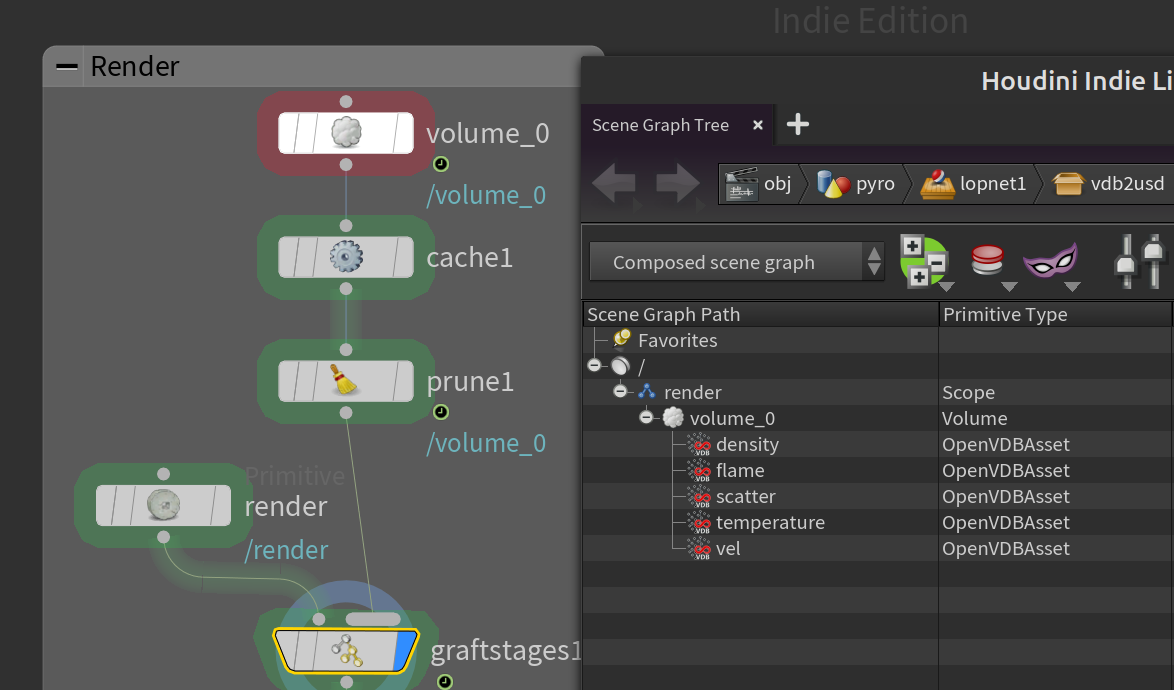Viewport: 1174px width, 690px height.
Task: Click the expand/collapse tree plus-minus icon
Action: pyautogui.click(x=924, y=261)
